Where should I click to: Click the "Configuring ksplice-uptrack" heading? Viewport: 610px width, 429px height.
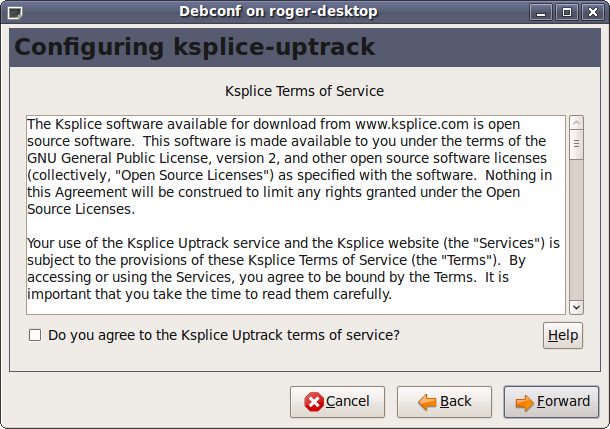click(x=195, y=48)
